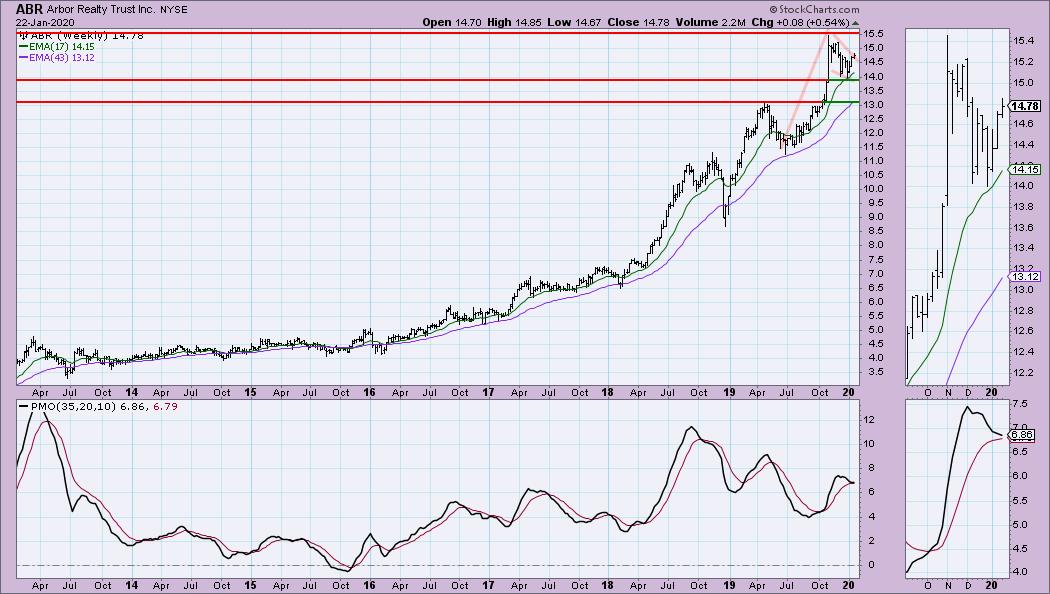Click the EMA(43) 13.12 legend entry
The width and height of the screenshot is (1050, 594).
61,58
